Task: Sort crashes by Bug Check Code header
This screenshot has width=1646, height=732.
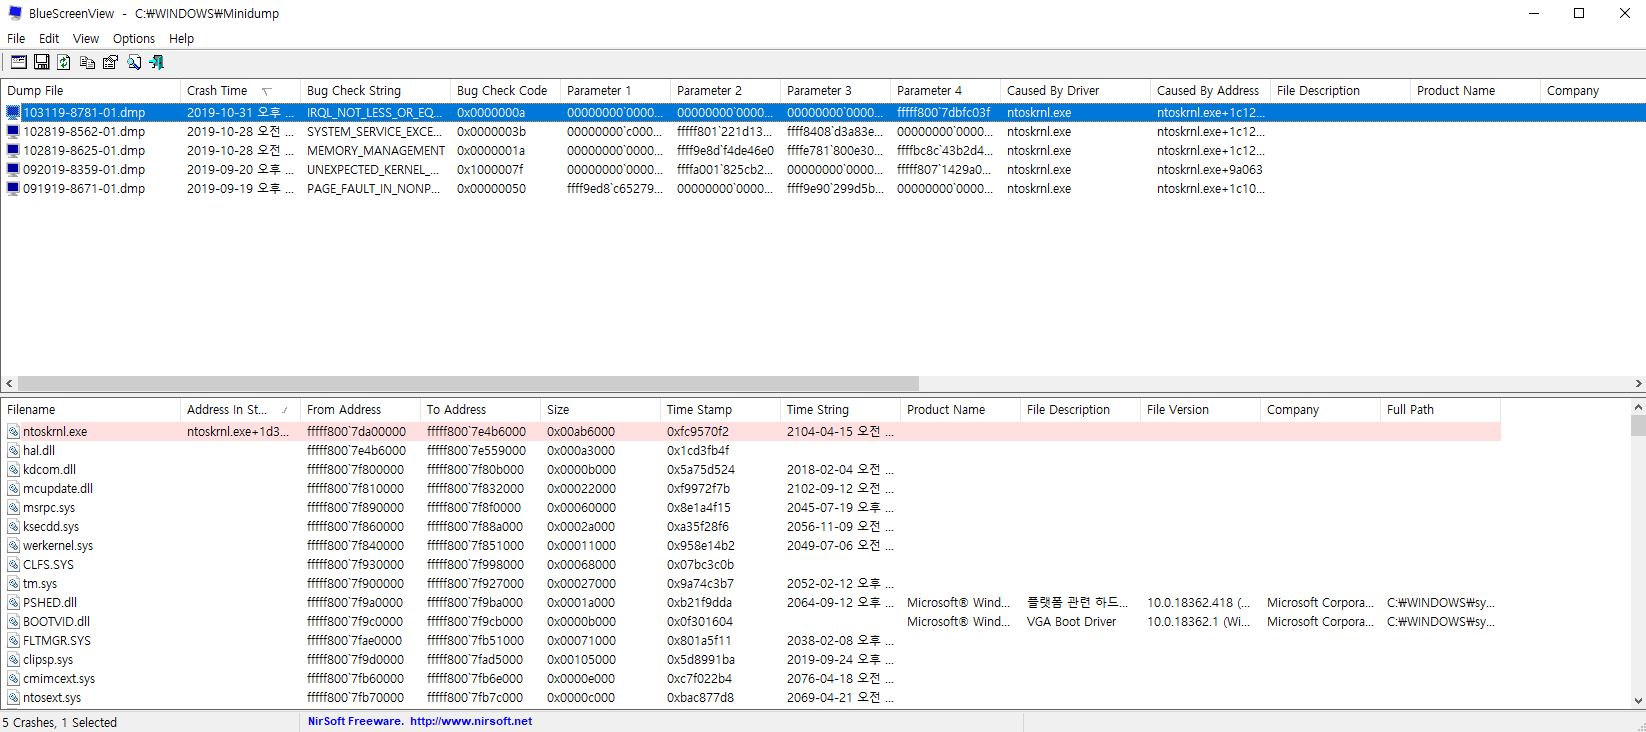Action: tap(502, 91)
